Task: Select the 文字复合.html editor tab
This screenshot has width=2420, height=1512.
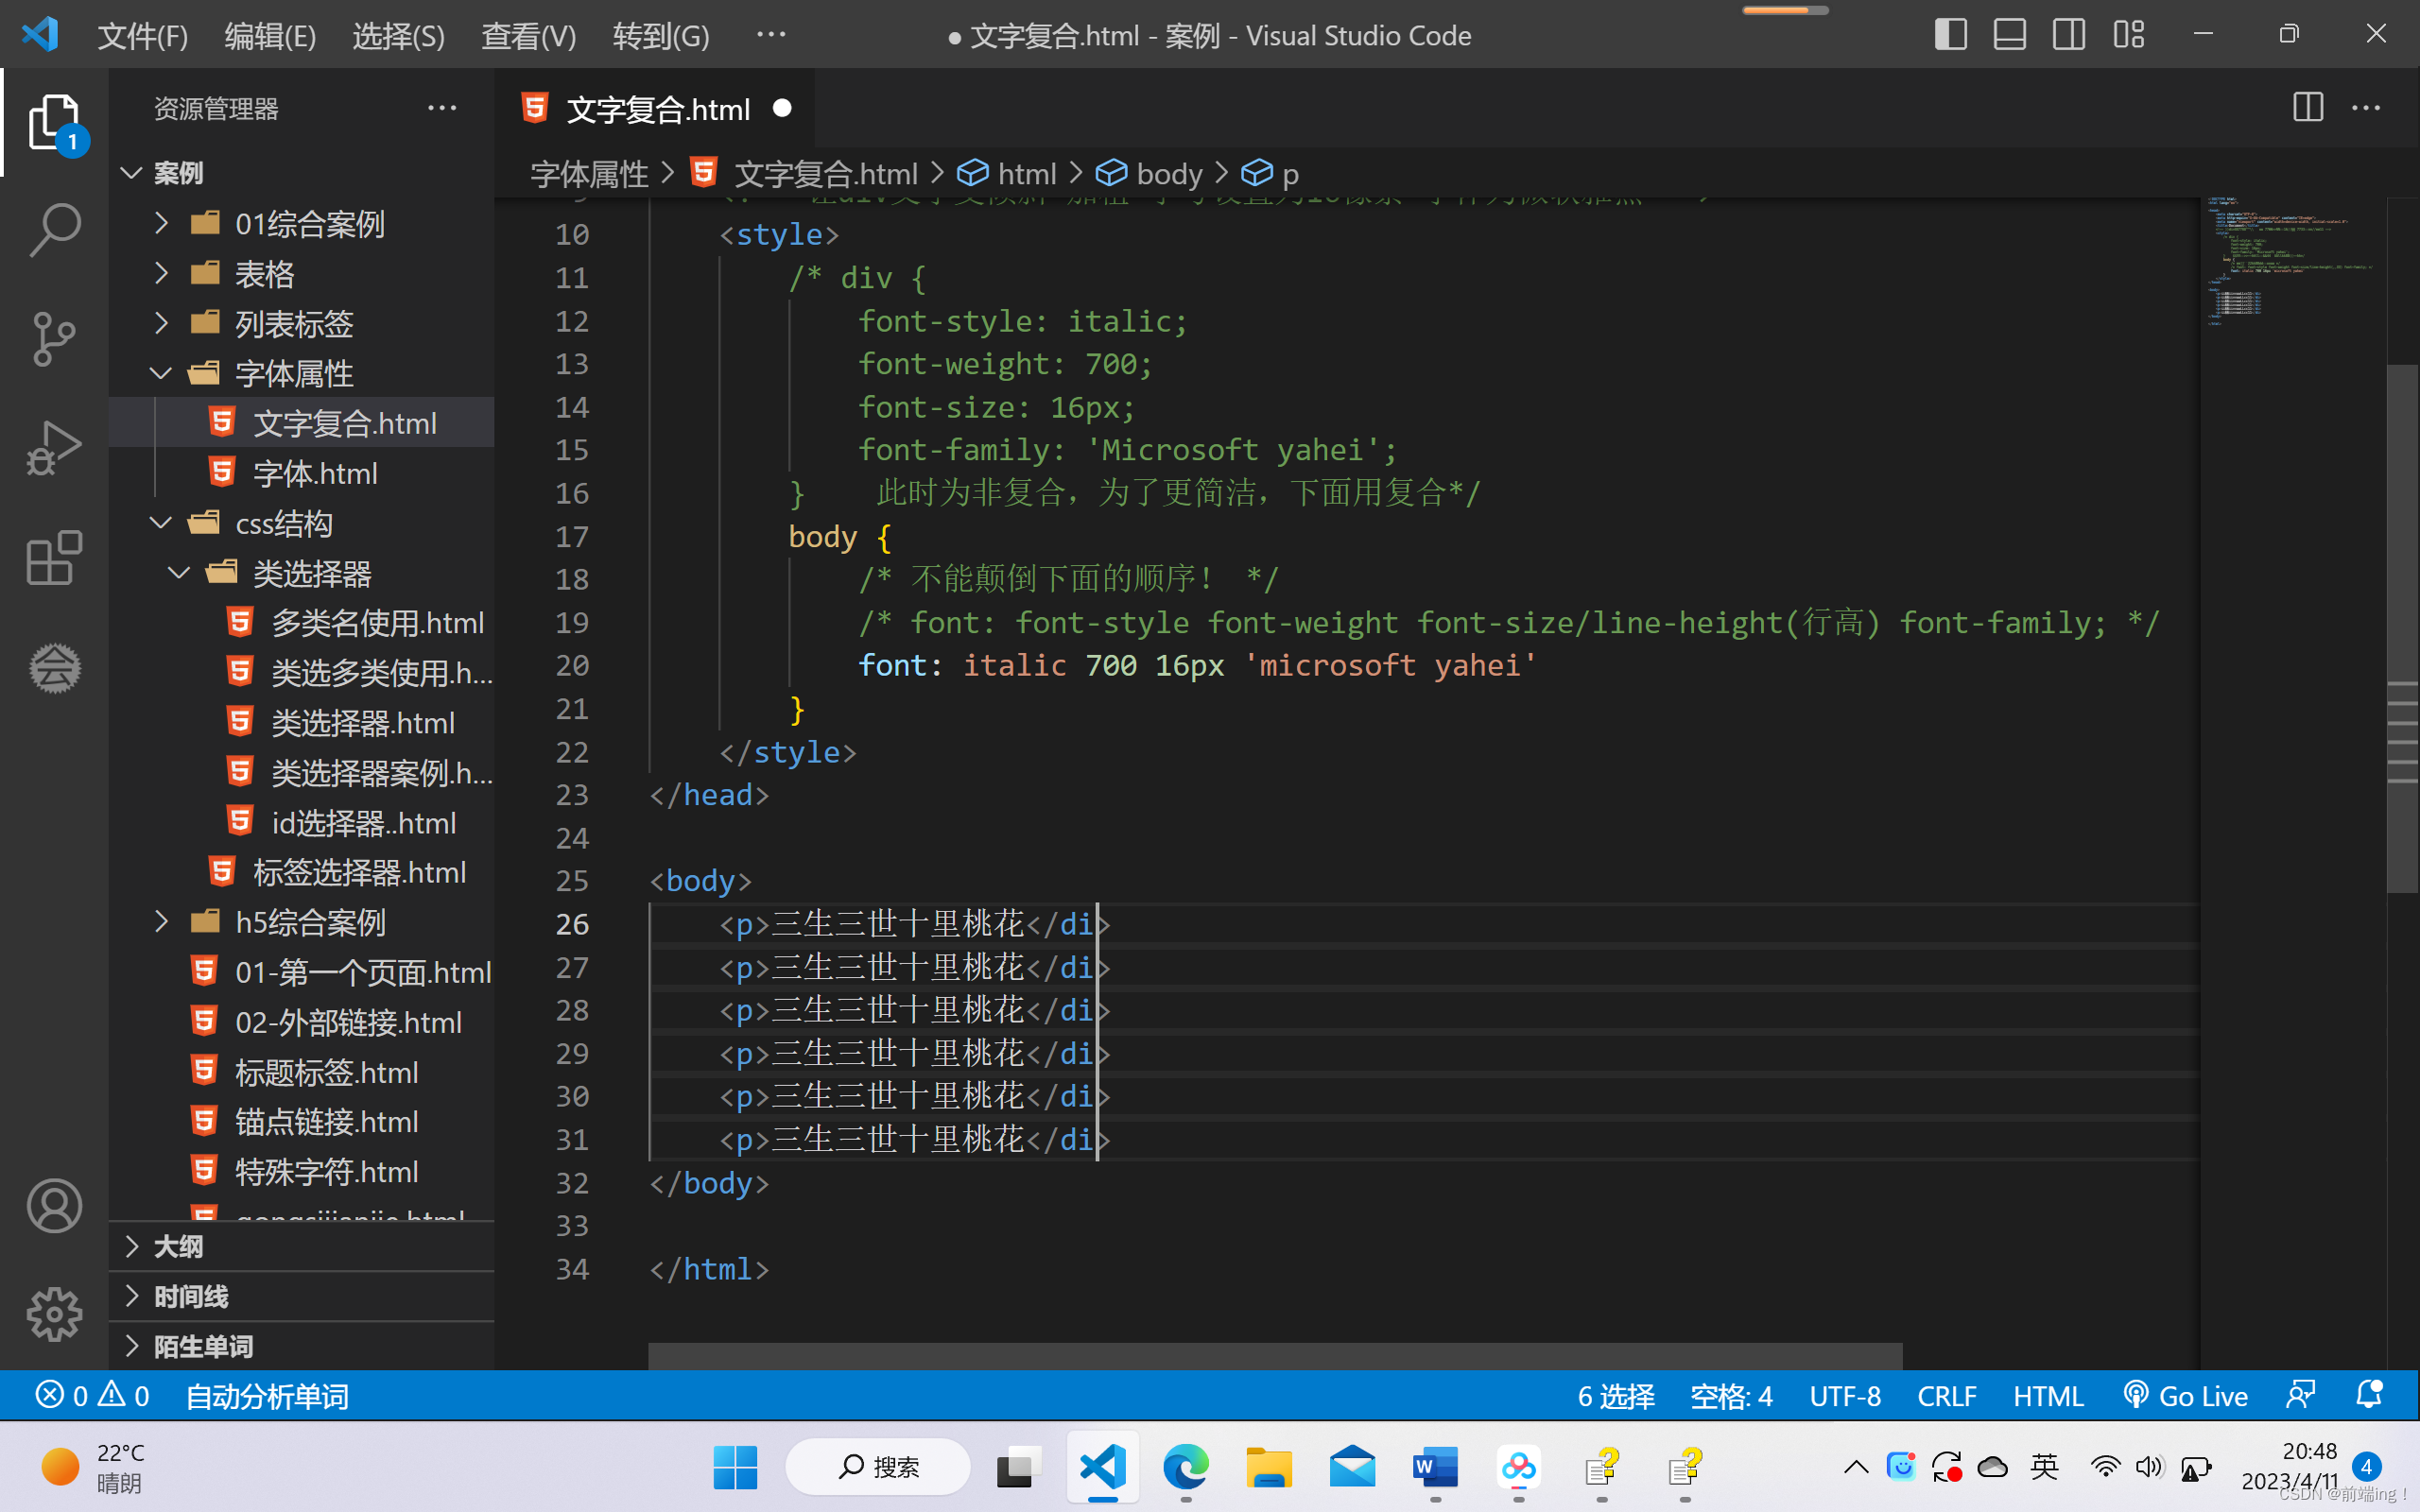Action: pyautogui.click(x=657, y=109)
